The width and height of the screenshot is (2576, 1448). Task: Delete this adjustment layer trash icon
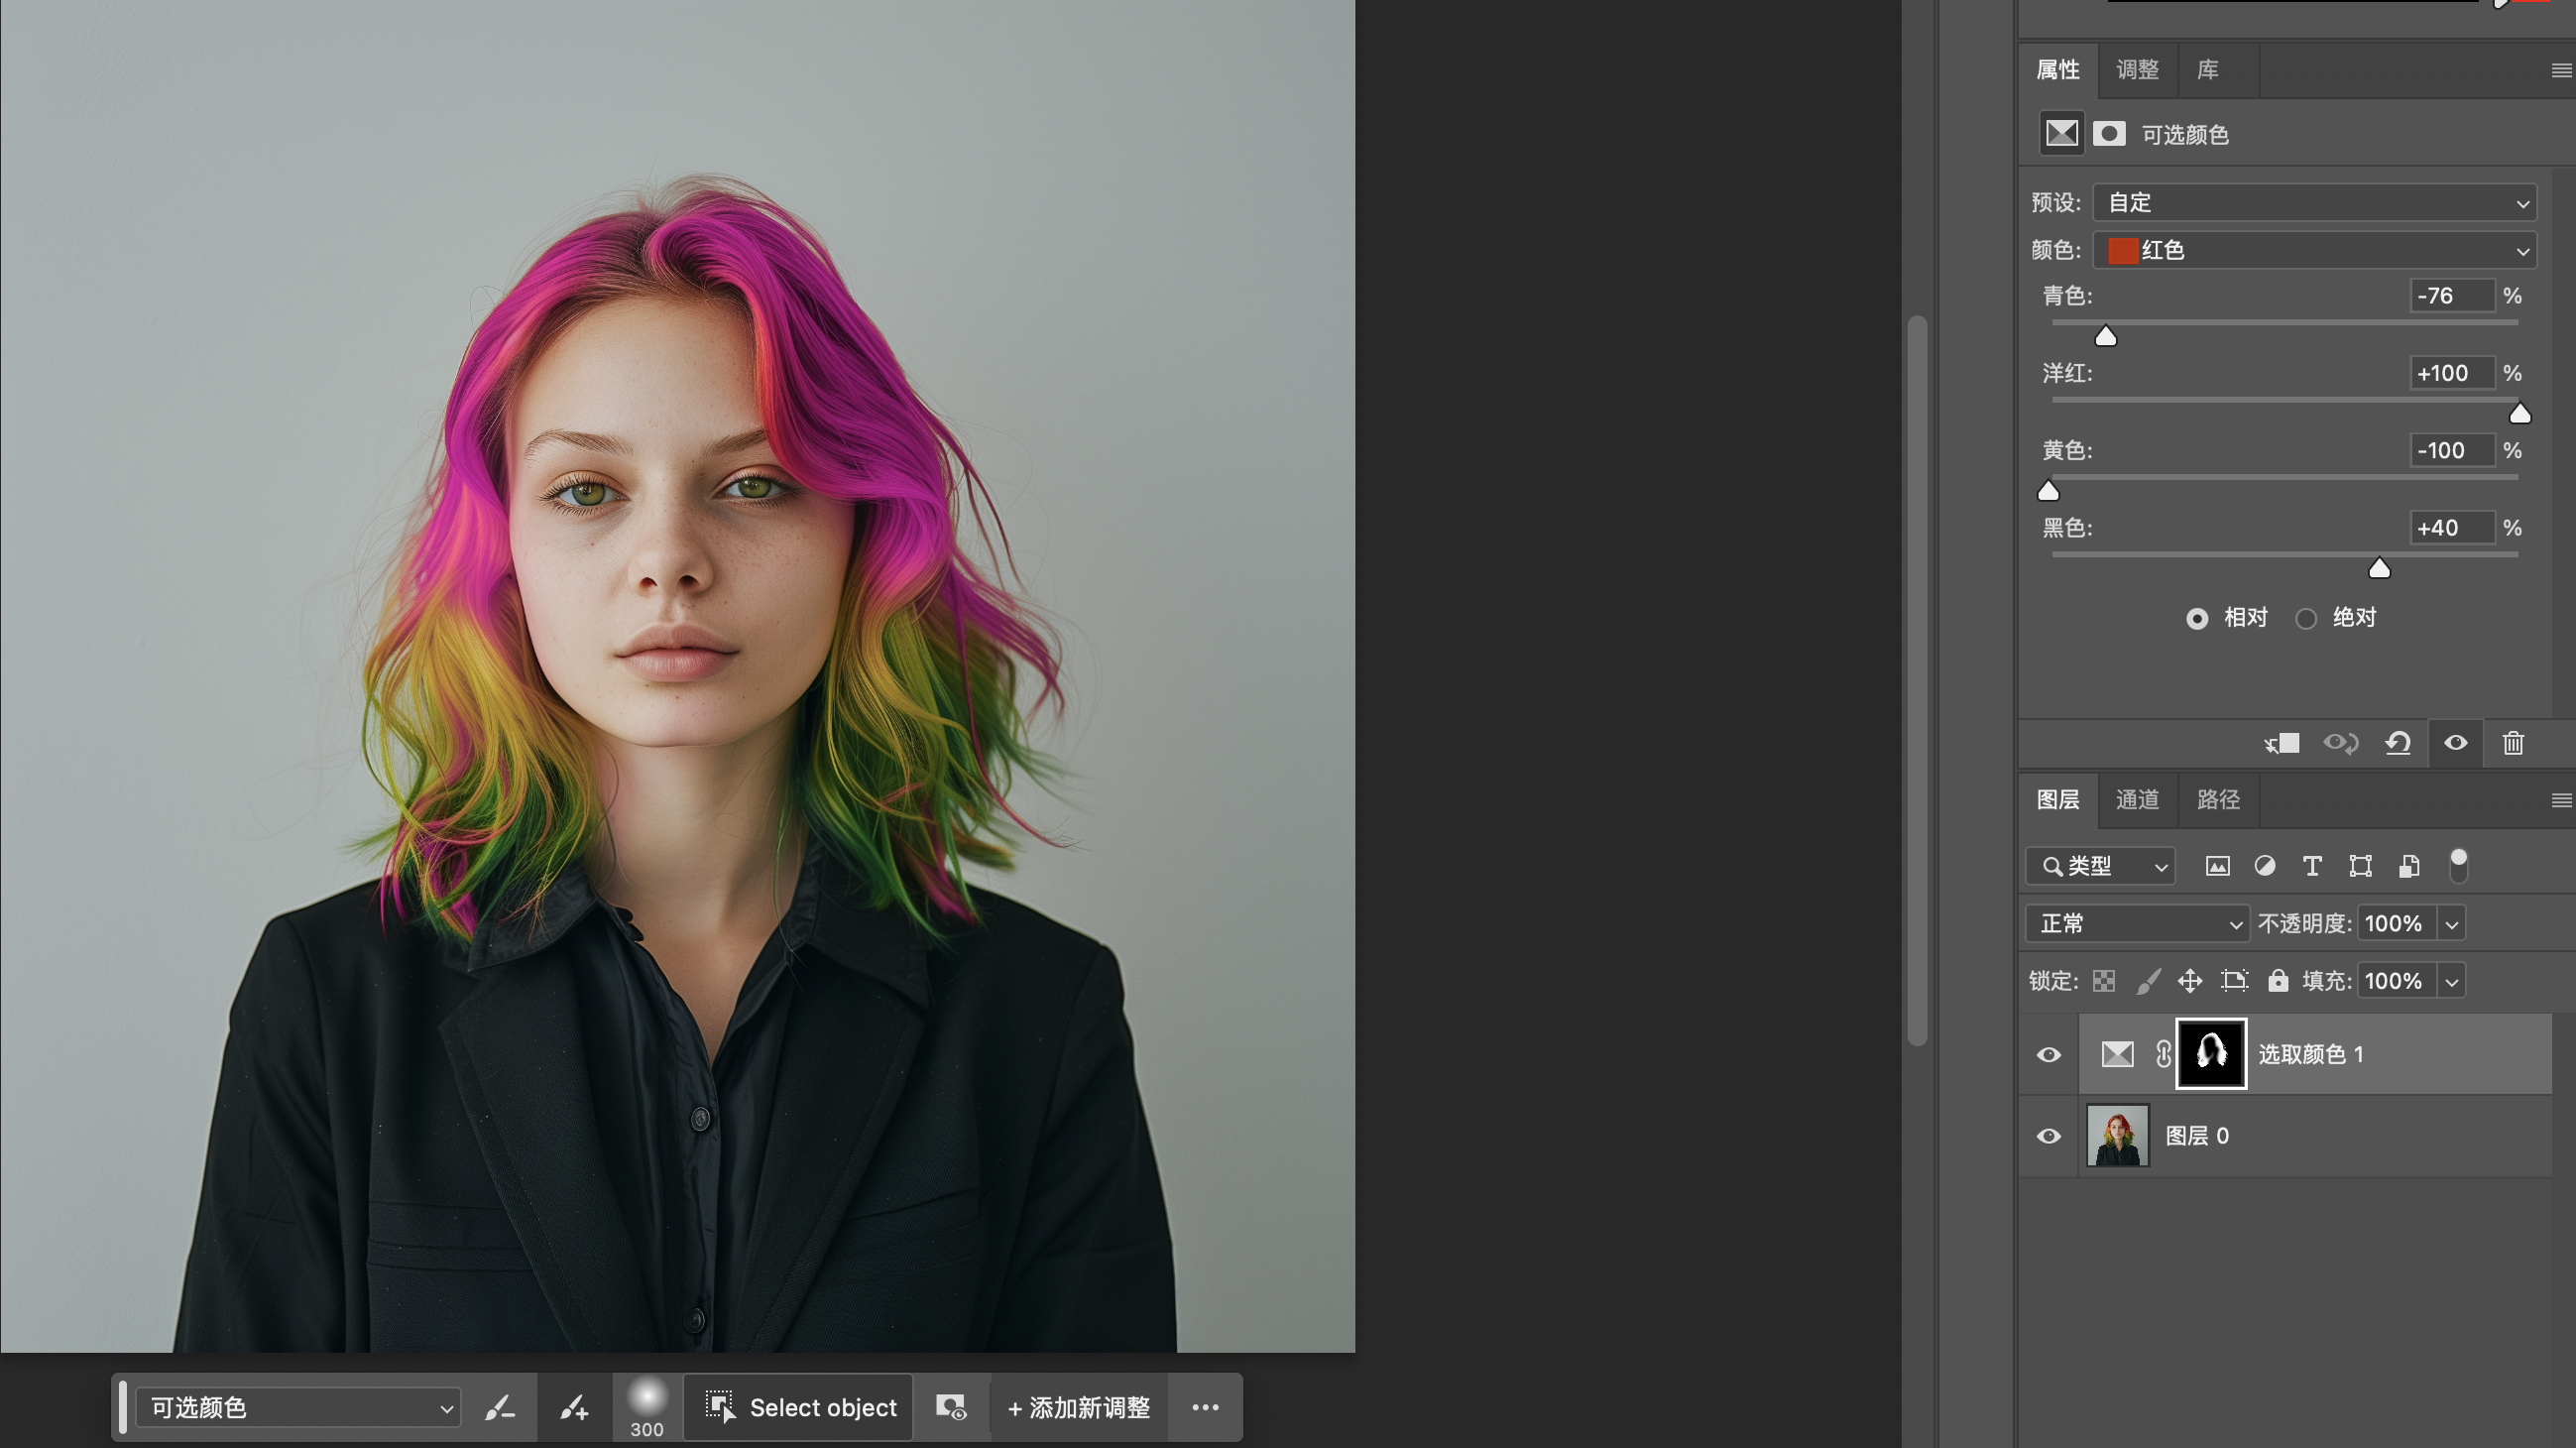2513,744
